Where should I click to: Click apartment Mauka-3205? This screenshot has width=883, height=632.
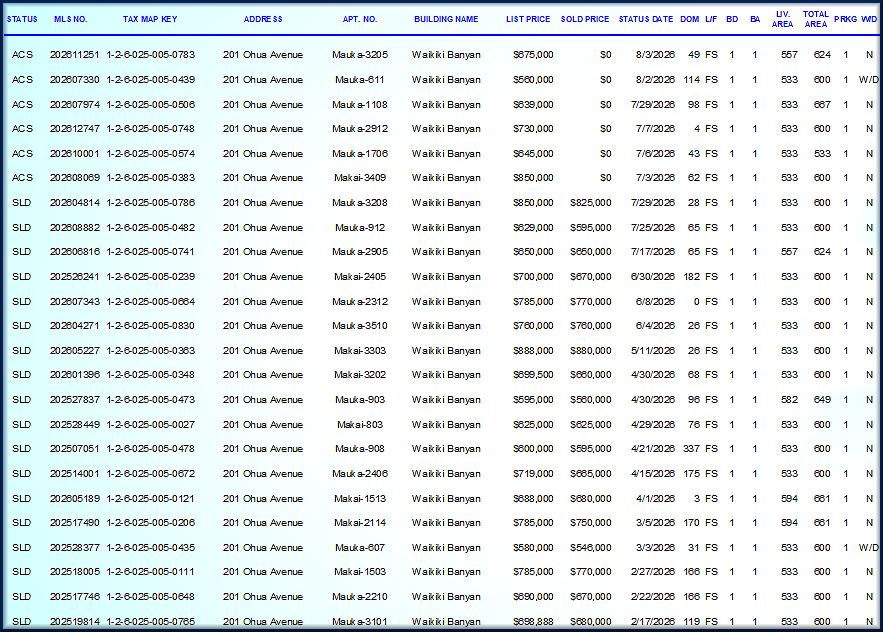(360, 55)
